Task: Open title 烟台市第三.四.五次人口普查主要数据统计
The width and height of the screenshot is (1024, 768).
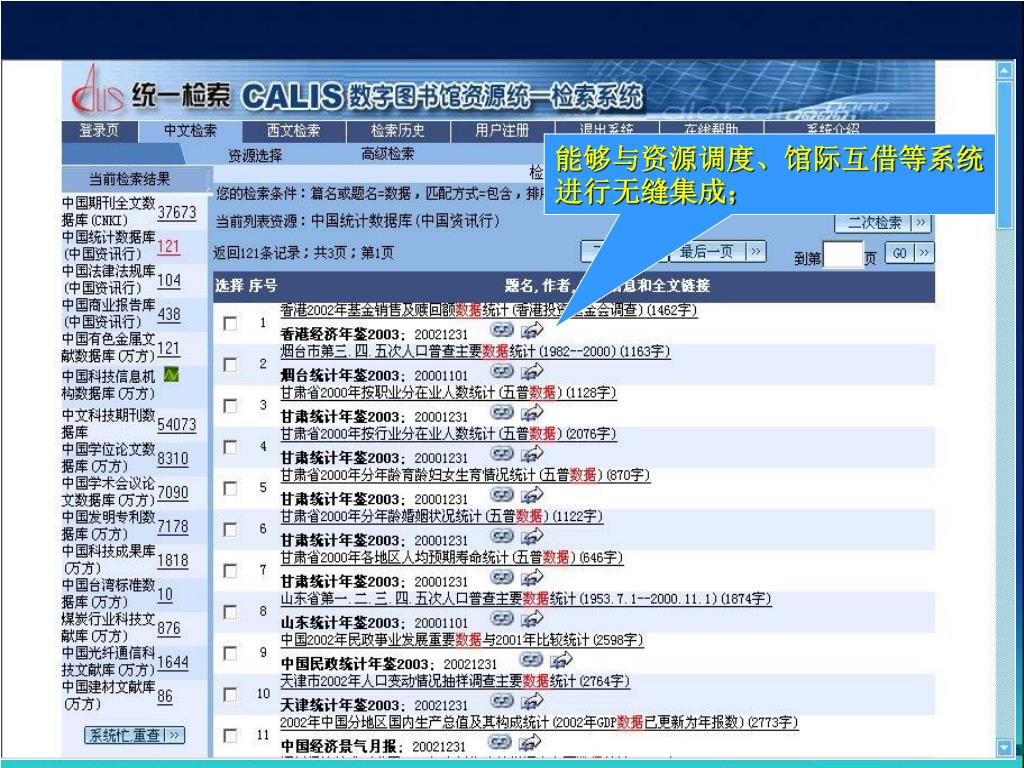Action: 475,351
